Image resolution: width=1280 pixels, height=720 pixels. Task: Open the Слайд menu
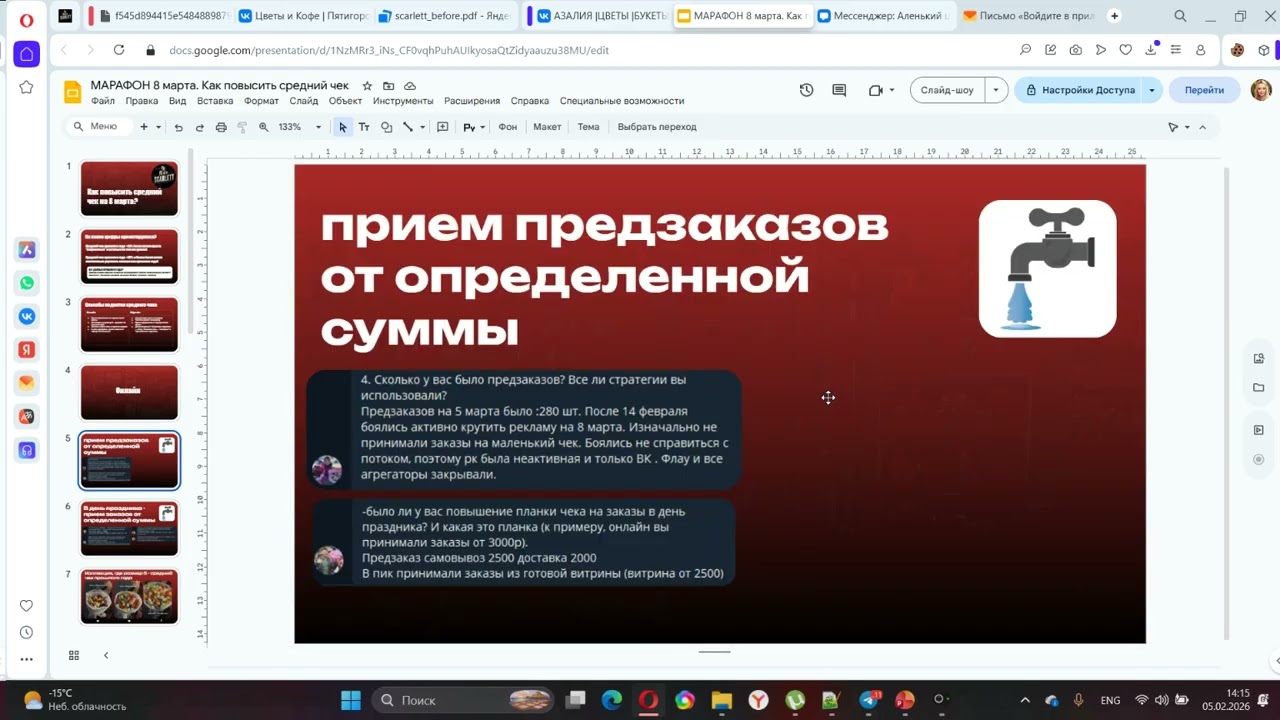[x=304, y=101]
